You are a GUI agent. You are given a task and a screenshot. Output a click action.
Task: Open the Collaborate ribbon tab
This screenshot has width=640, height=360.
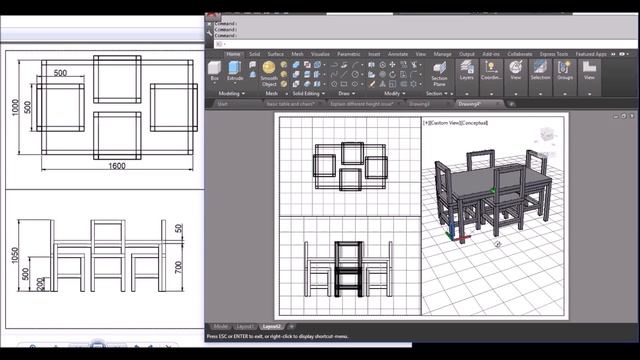point(520,54)
